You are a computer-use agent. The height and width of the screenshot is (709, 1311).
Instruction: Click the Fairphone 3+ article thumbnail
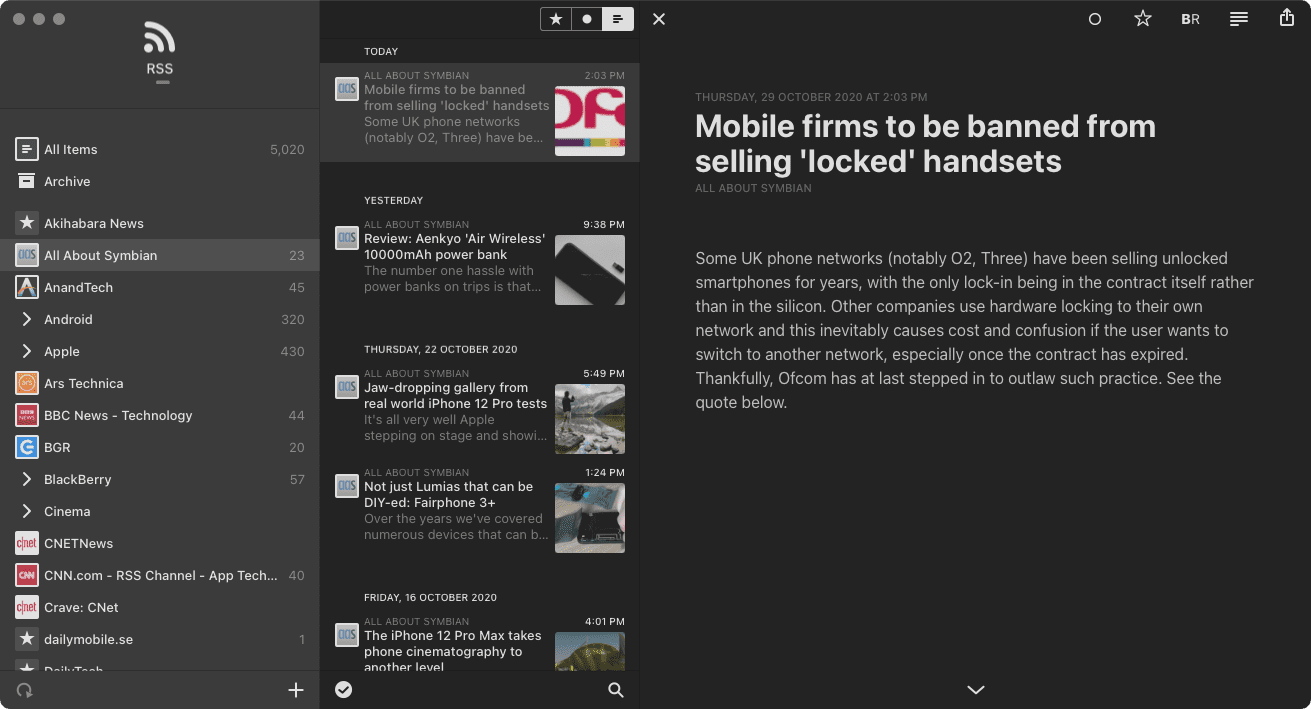pos(590,518)
